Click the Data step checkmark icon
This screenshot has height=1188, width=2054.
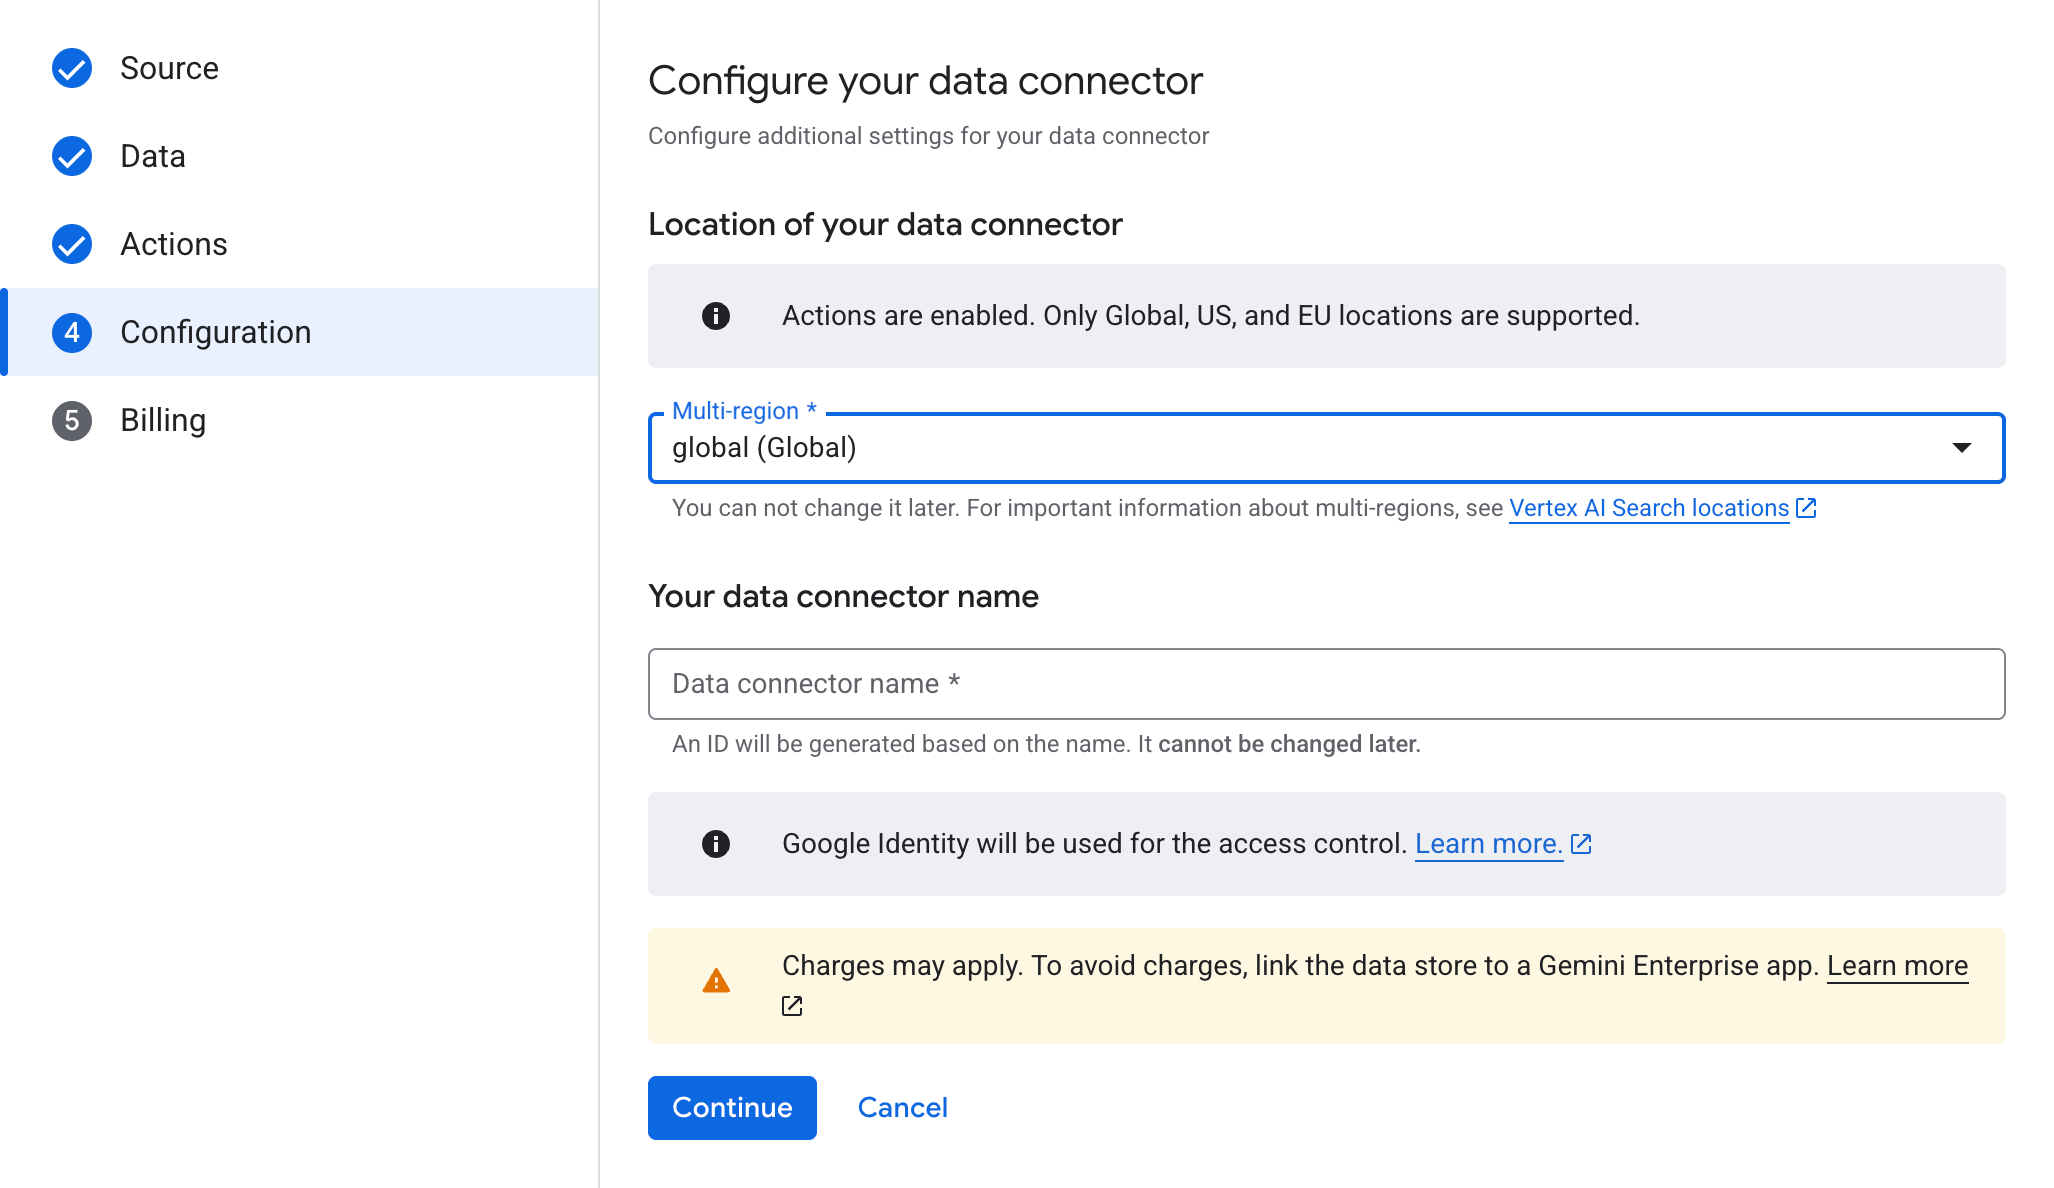click(71, 156)
